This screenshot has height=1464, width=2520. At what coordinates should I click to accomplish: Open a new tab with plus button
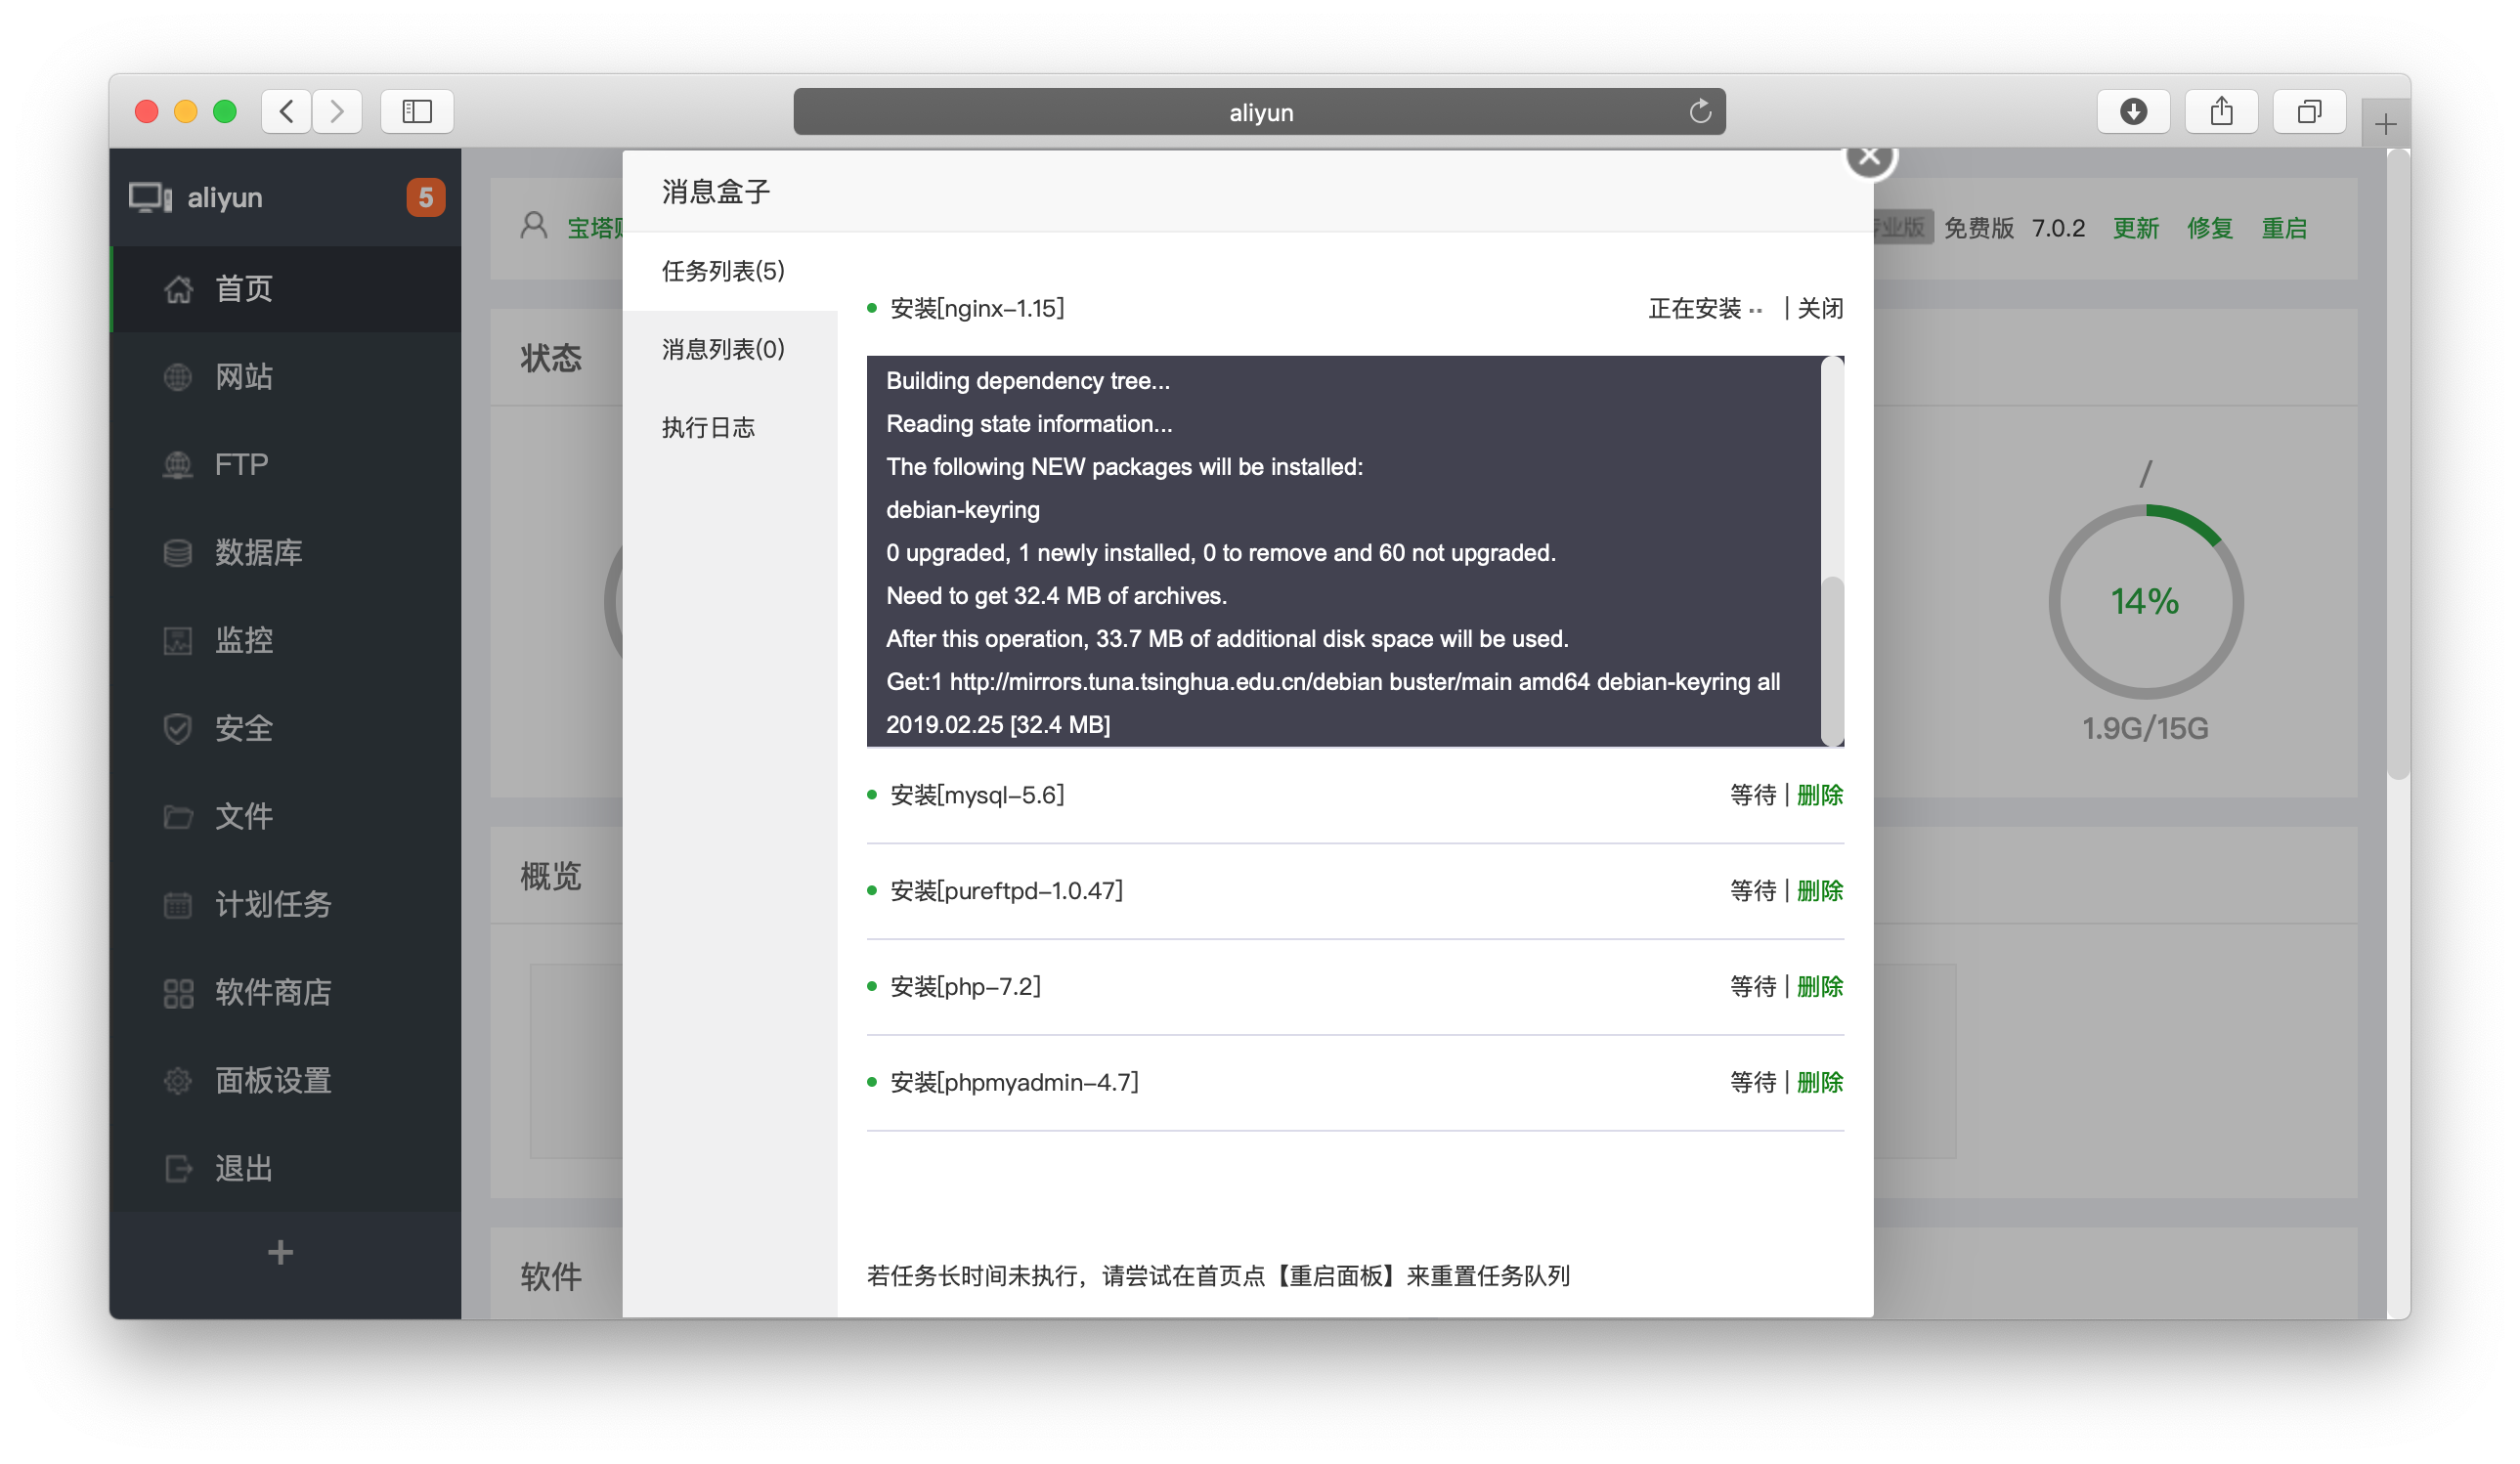point(2386,124)
